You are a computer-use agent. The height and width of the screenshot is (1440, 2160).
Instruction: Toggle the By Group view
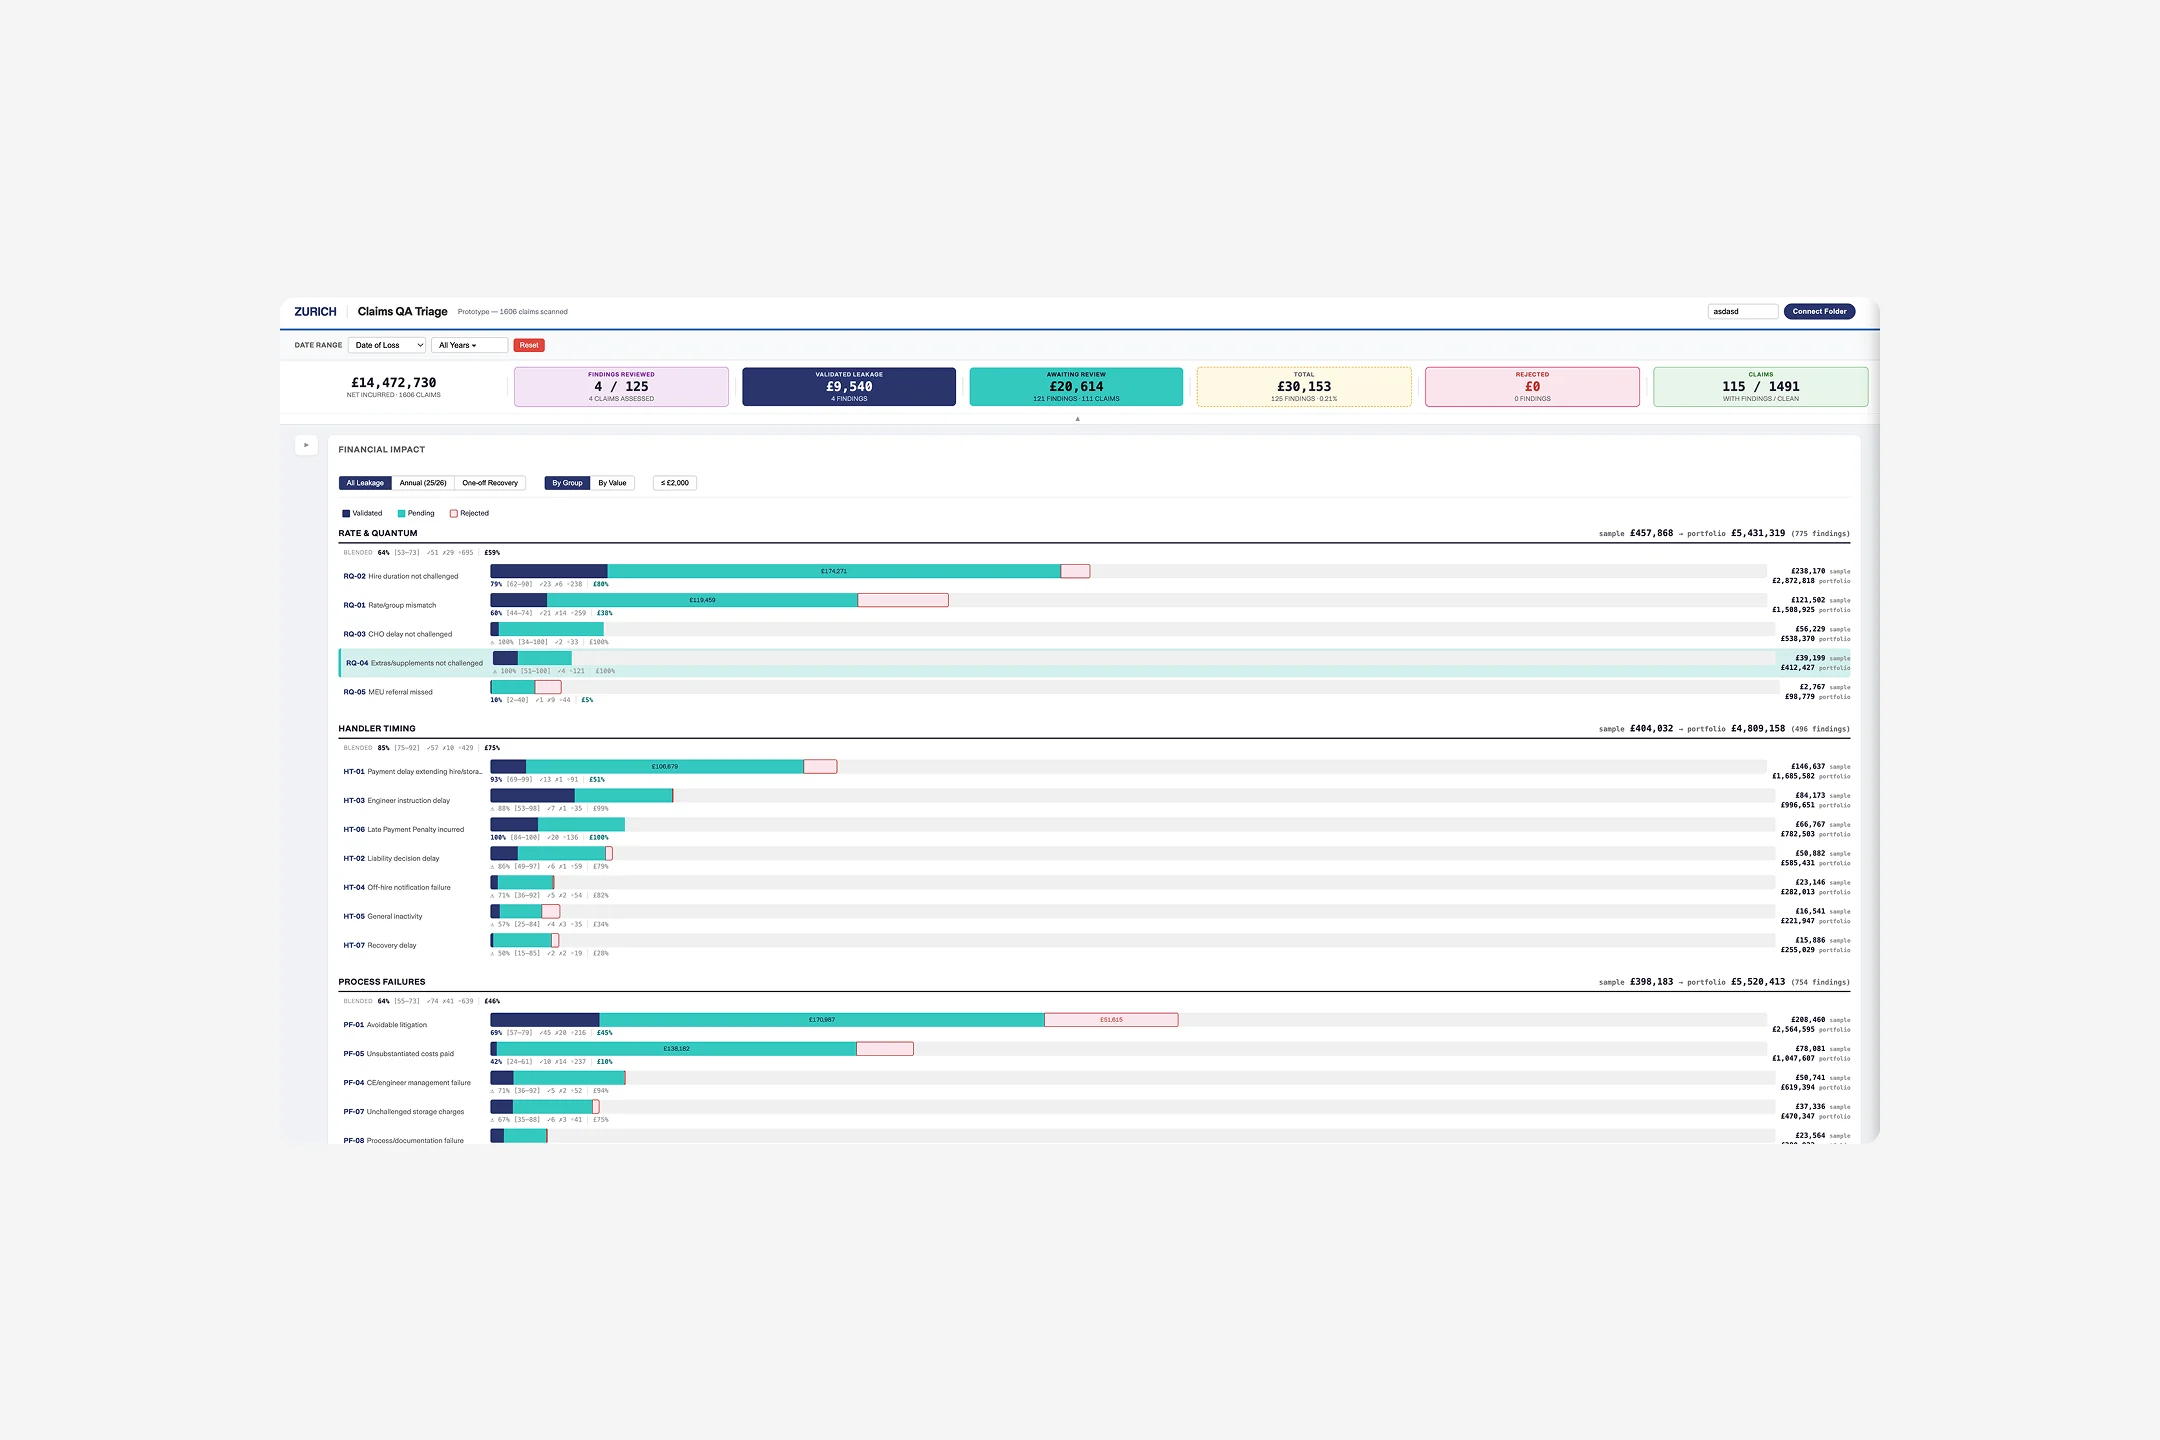pos(567,483)
